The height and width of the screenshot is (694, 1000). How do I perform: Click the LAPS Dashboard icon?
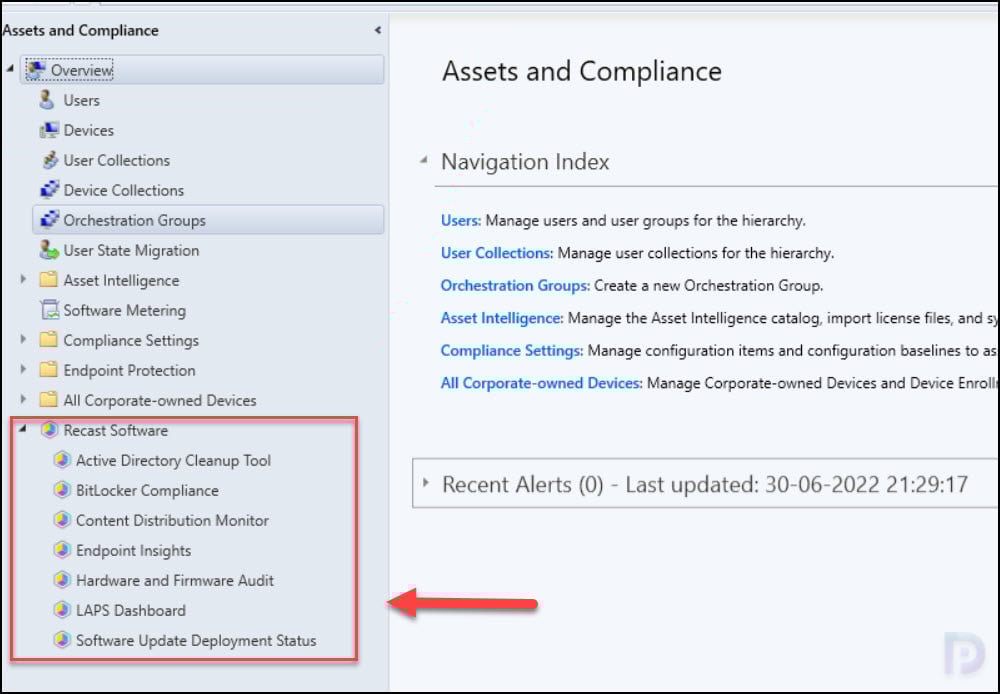pyautogui.click(x=62, y=610)
